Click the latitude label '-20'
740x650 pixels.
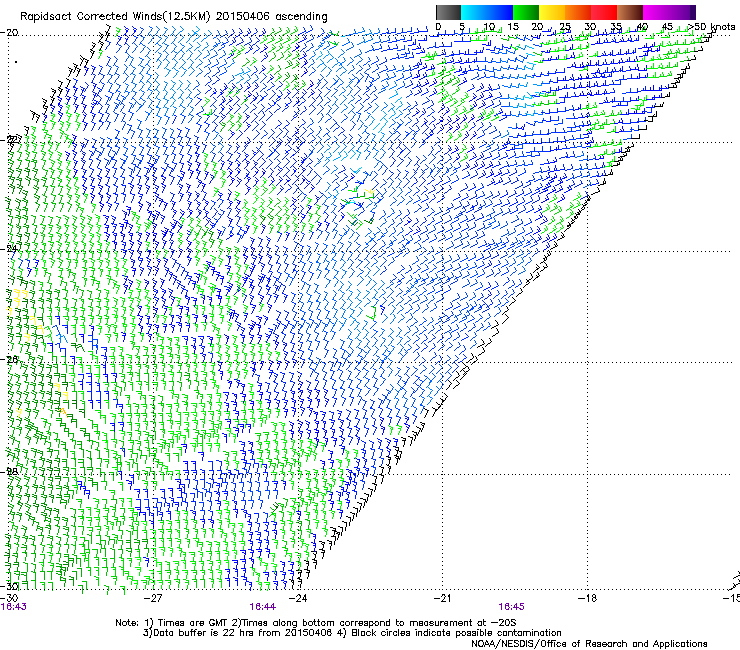click(x=9, y=33)
